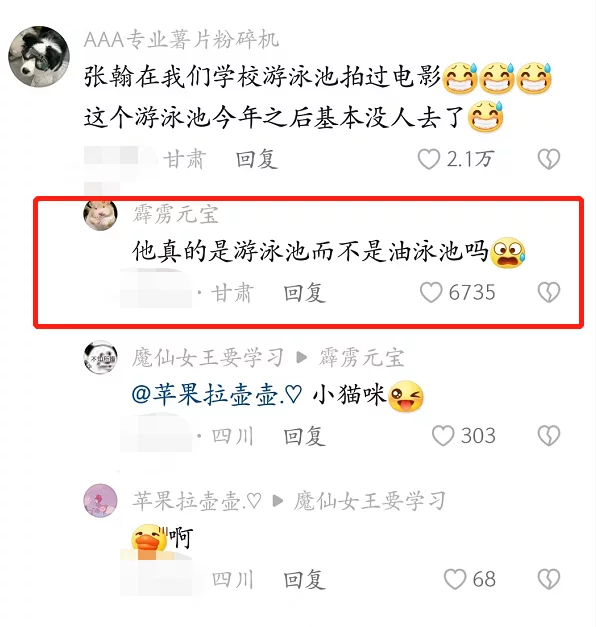The image size is (596, 627).
Task: Like 霹雳元宝's comment with 6735 likes
Action: tap(431, 292)
